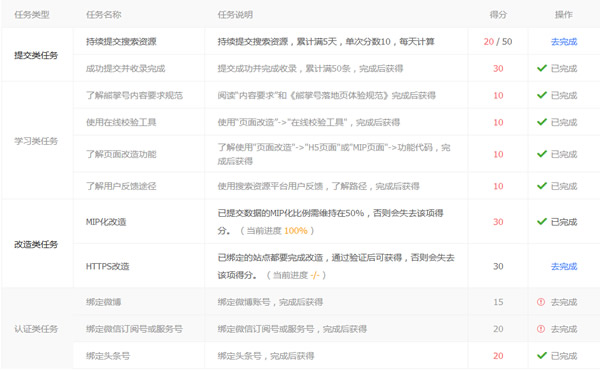600x371 pixels.
Task: Click task name MIP化改造
Action: (106, 222)
